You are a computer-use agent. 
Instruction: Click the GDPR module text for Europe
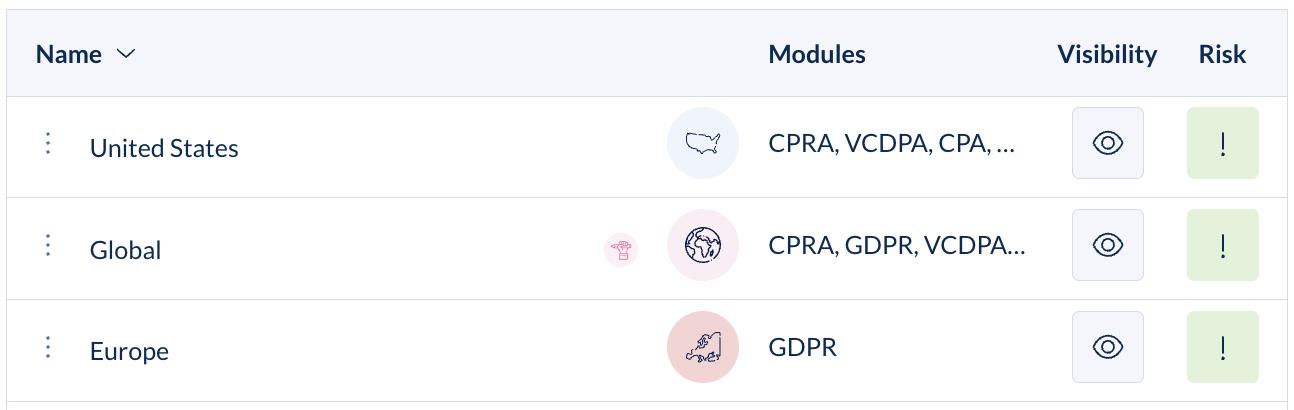pos(802,347)
